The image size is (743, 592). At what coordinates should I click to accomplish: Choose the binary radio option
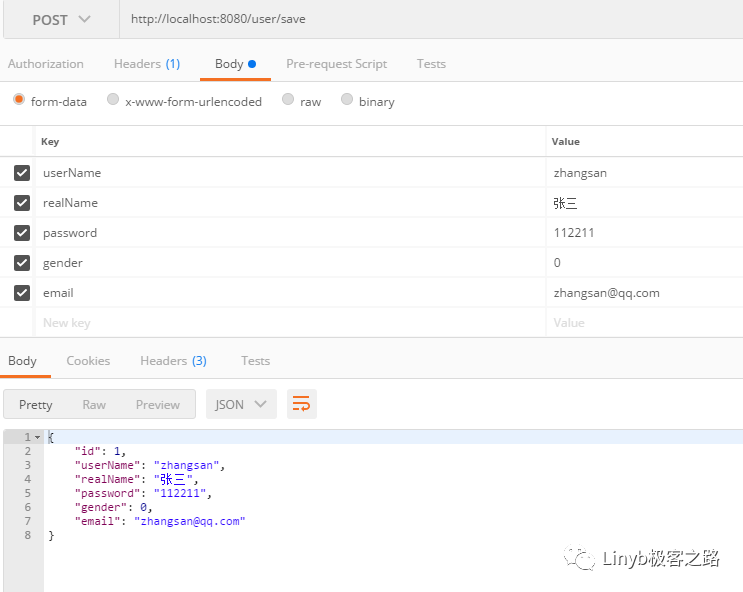tap(347, 99)
